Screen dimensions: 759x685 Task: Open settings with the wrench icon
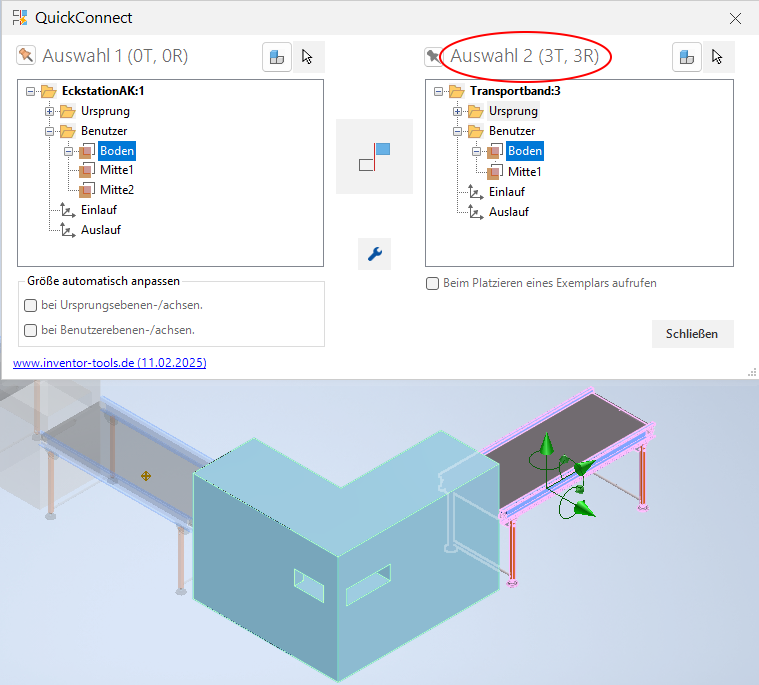coord(375,254)
